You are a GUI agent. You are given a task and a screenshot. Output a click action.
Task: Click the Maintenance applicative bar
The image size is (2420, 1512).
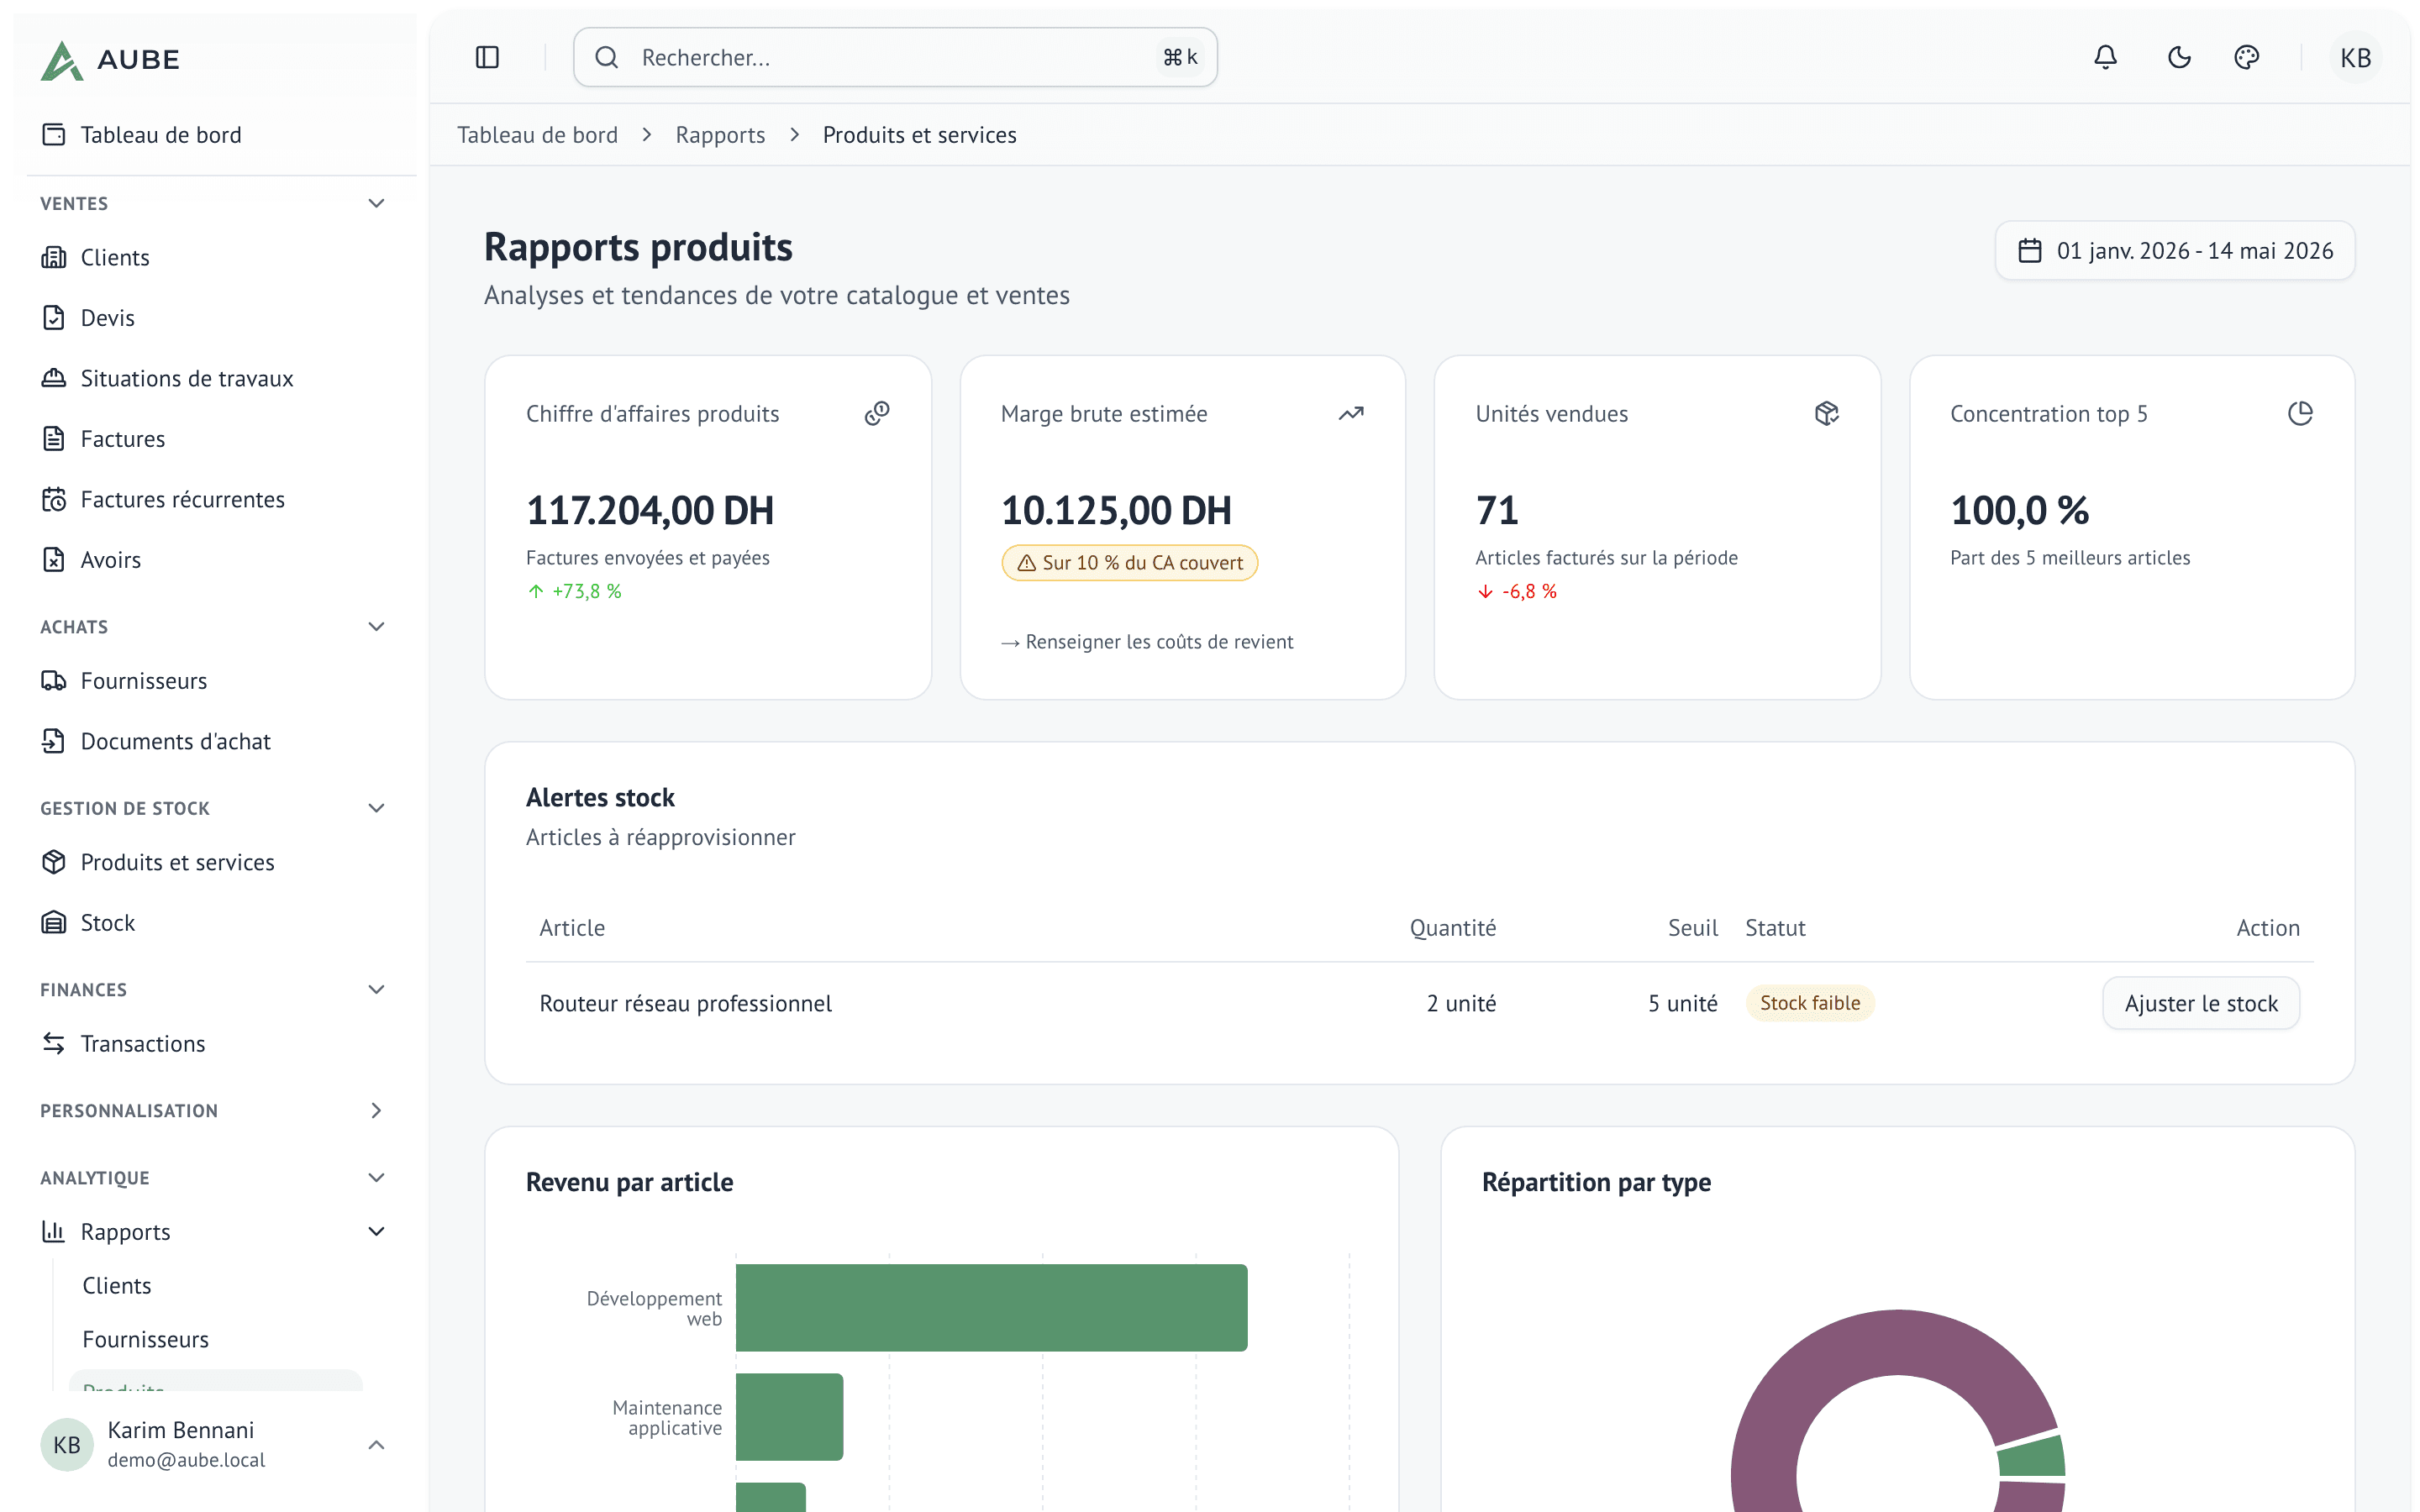[789, 1417]
